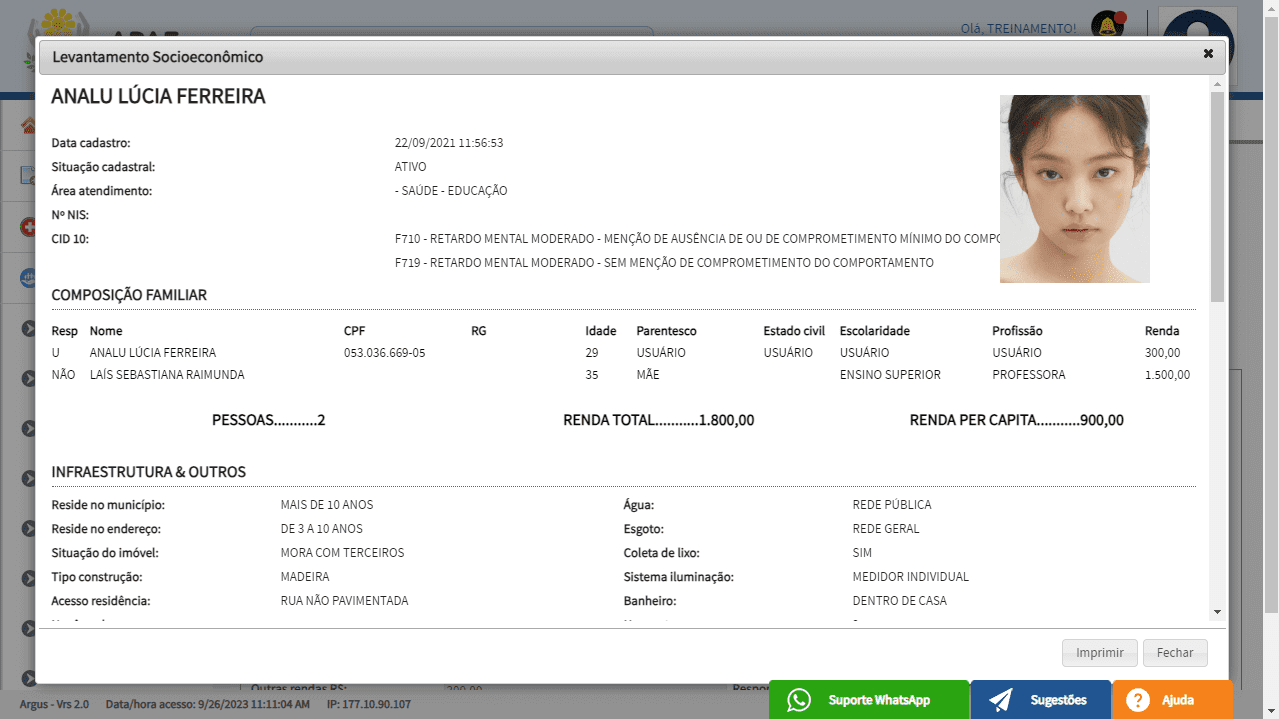Click the question mark Ajuda icon
Image resolution: width=1279 pixels, height=719 pixels.
(x=1138, y=700)
